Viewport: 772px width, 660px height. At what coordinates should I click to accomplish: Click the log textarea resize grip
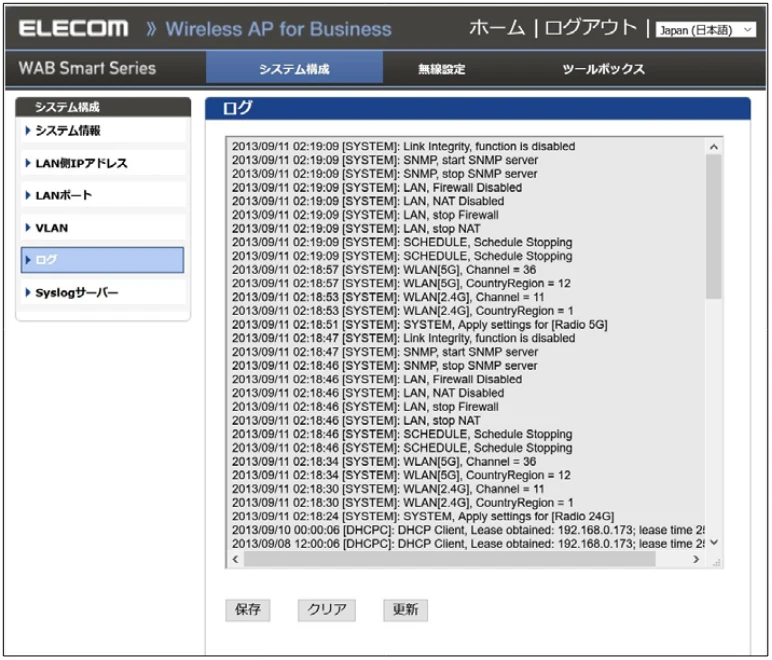click(x=716, y=562)
